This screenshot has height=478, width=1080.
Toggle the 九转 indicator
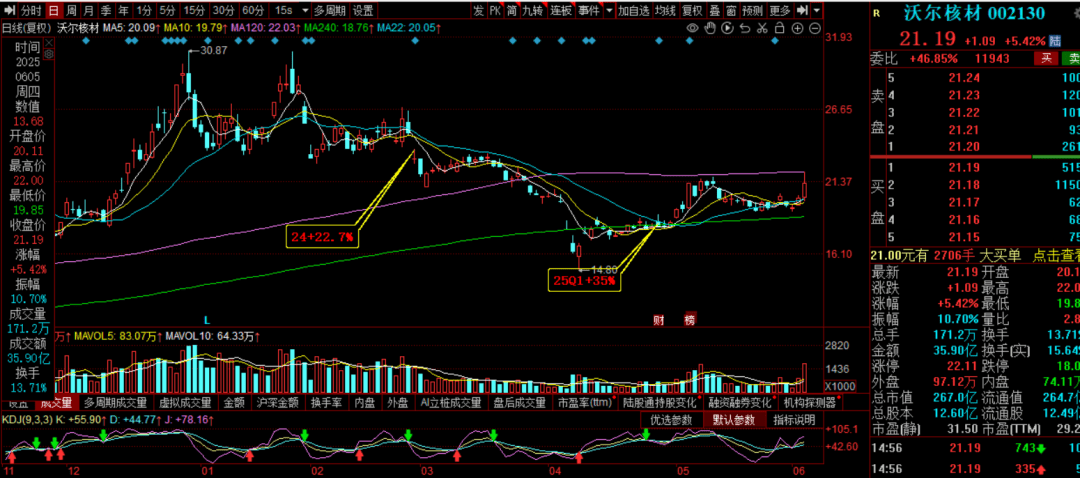coord(532,10)
